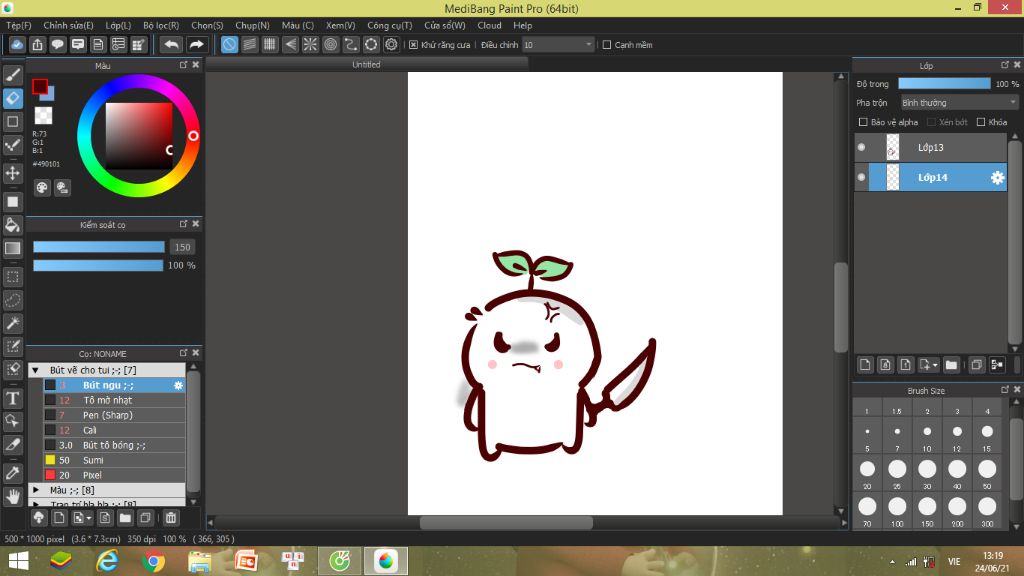Open the Bộ lọc(R) menu

tap(161, 25)
